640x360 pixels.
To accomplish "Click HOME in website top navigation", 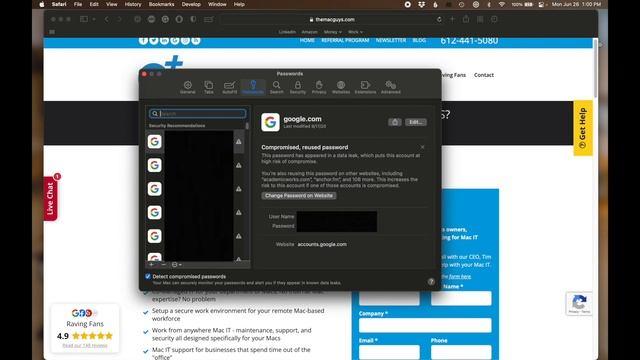I will 307,40.
